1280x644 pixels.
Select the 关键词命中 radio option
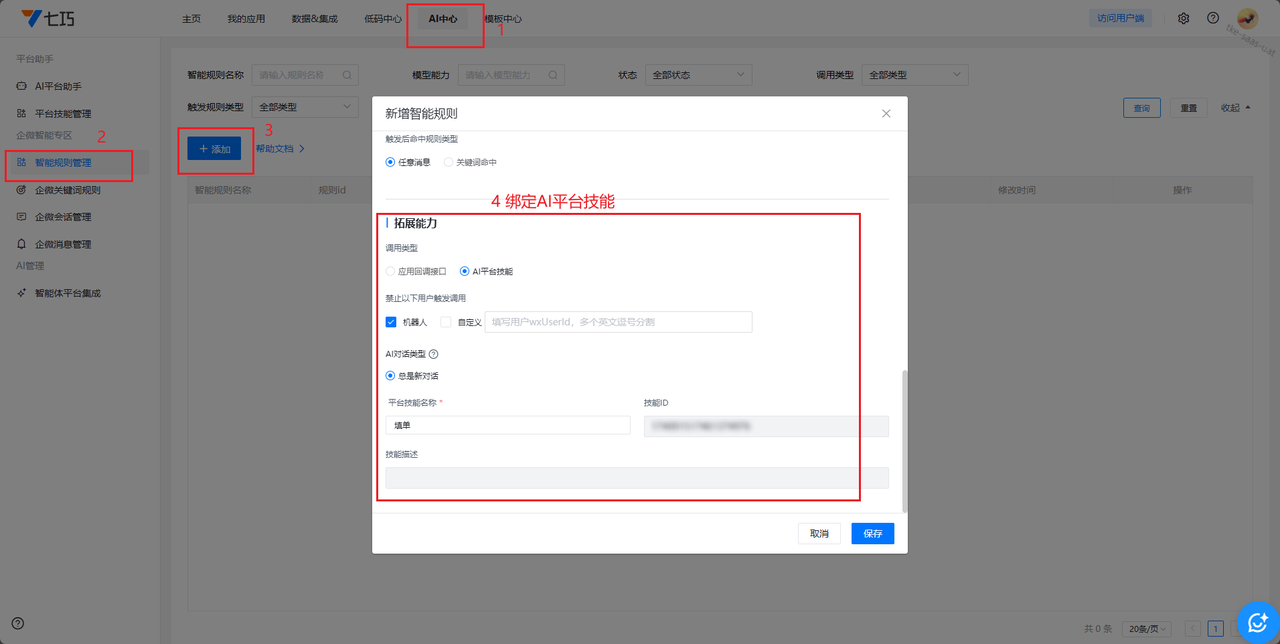coord(448,162)
